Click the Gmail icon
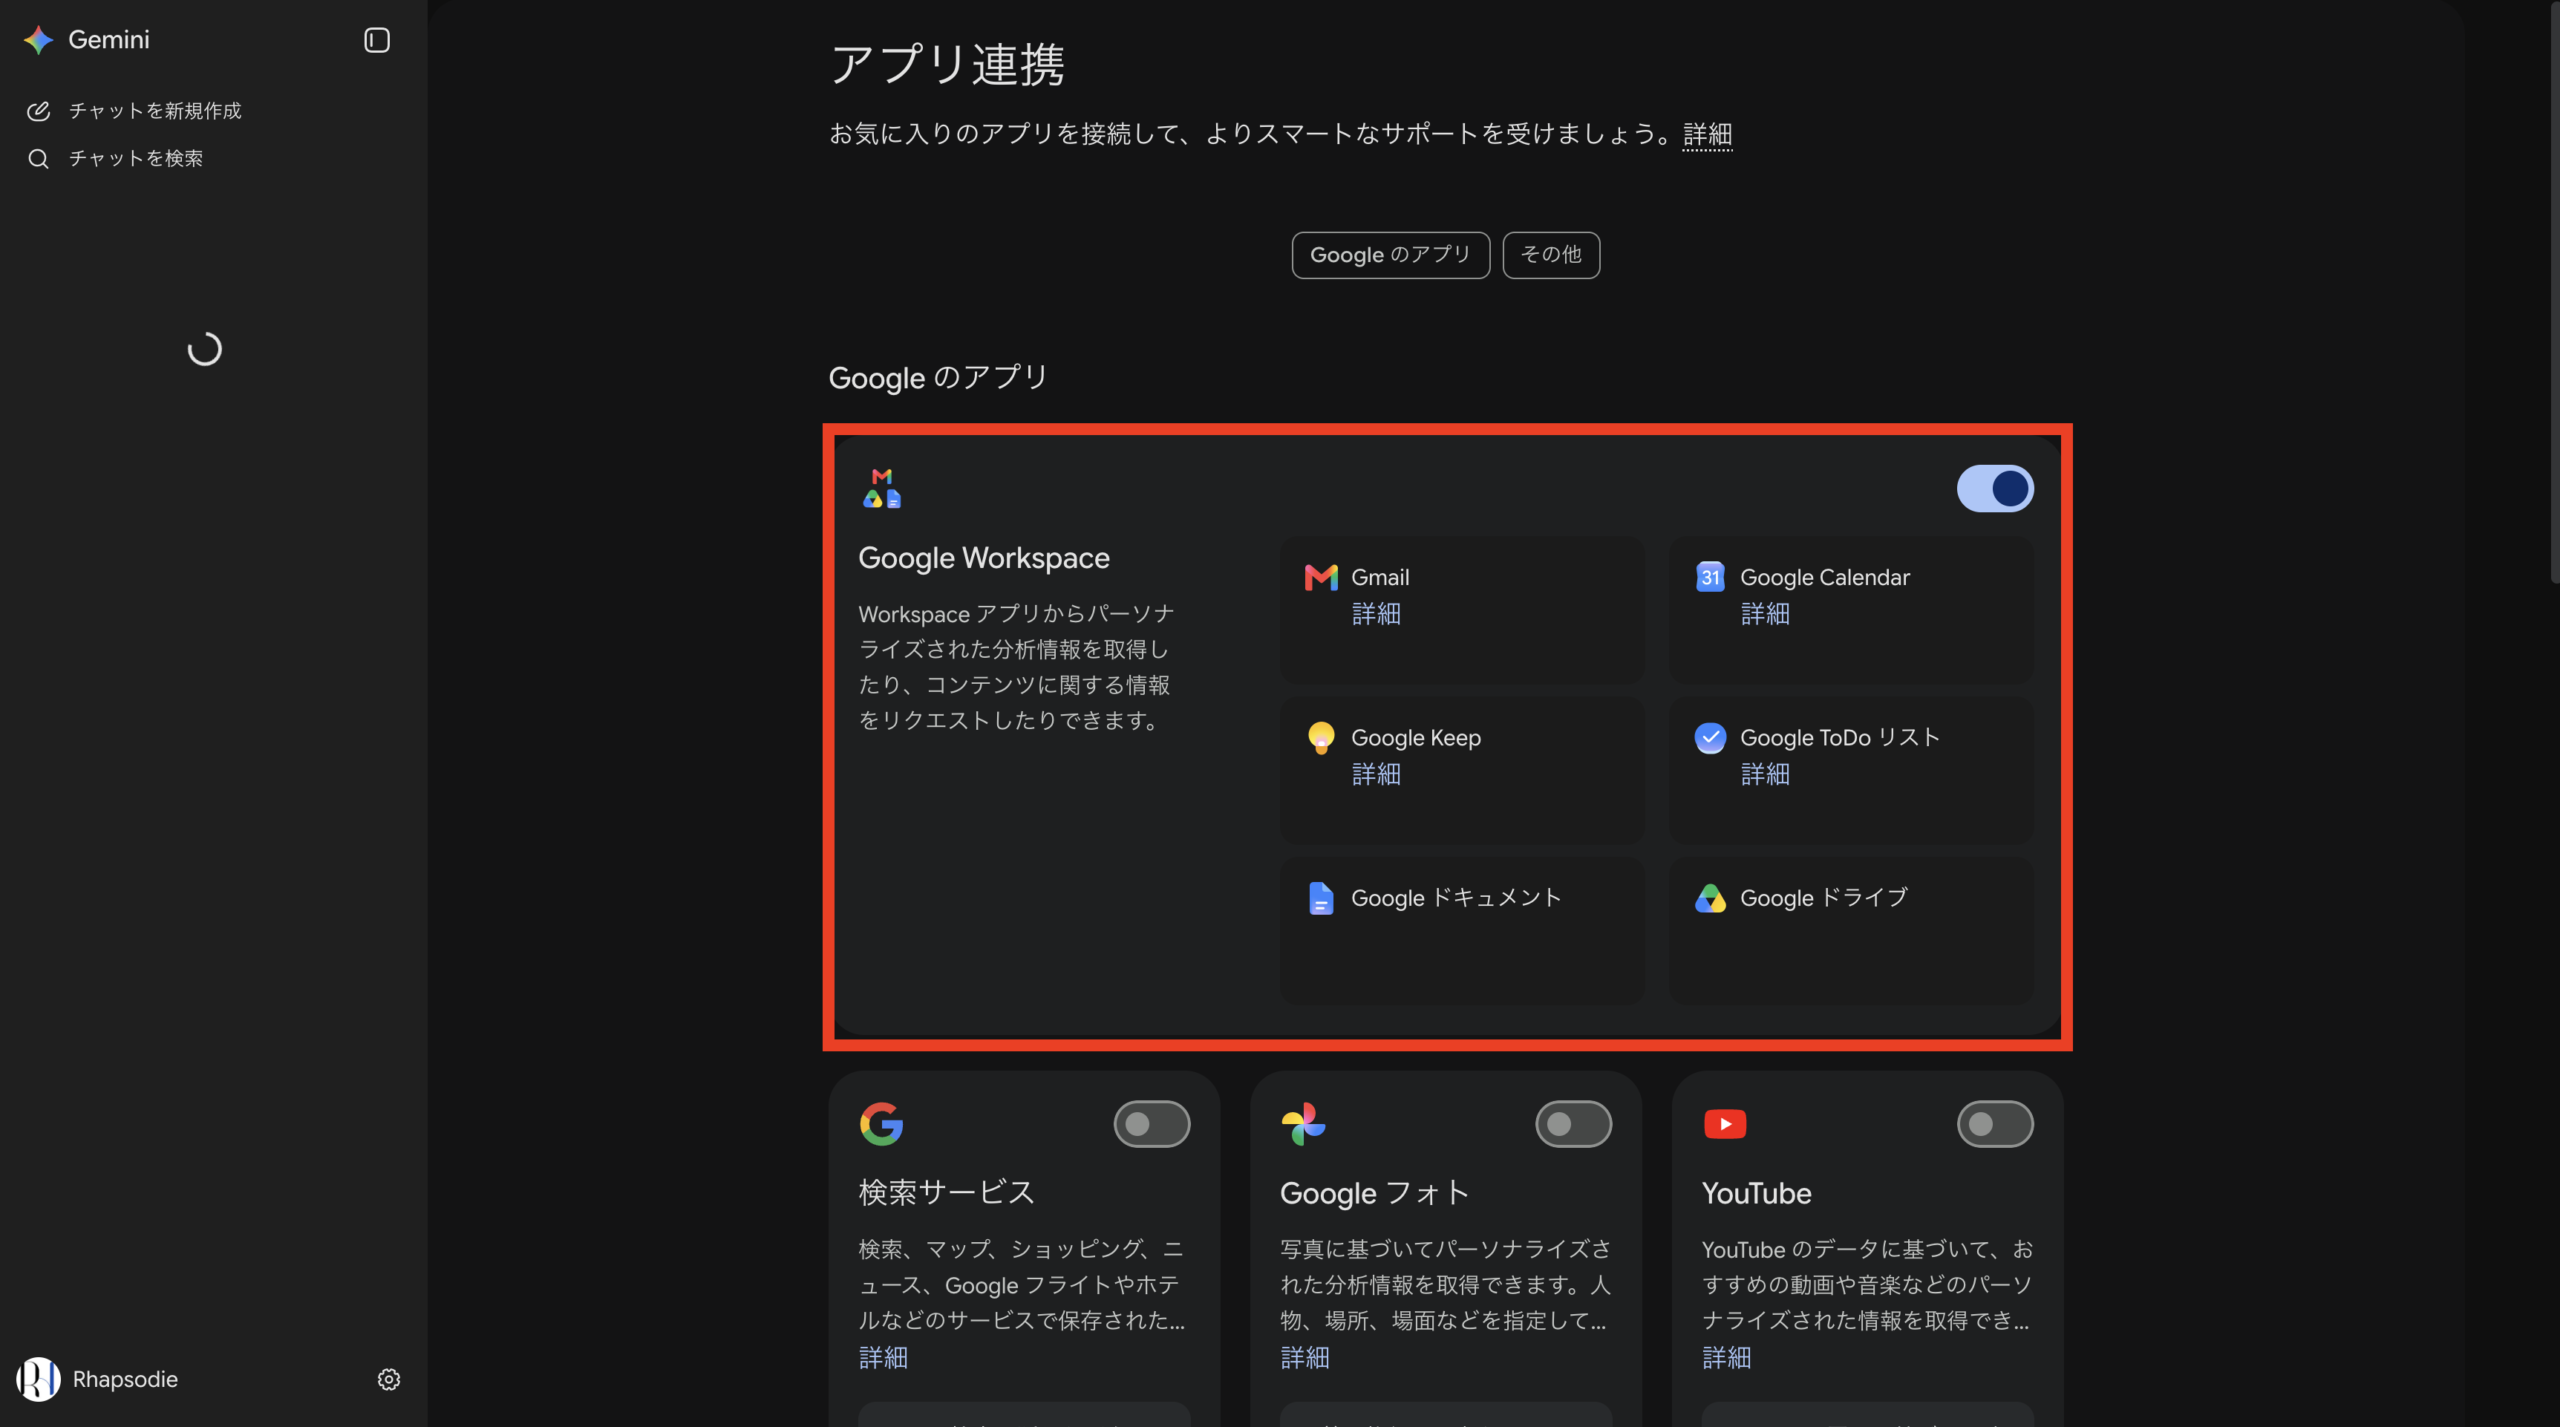Screen dimensions: 2560x1427 coord(1321,577)
